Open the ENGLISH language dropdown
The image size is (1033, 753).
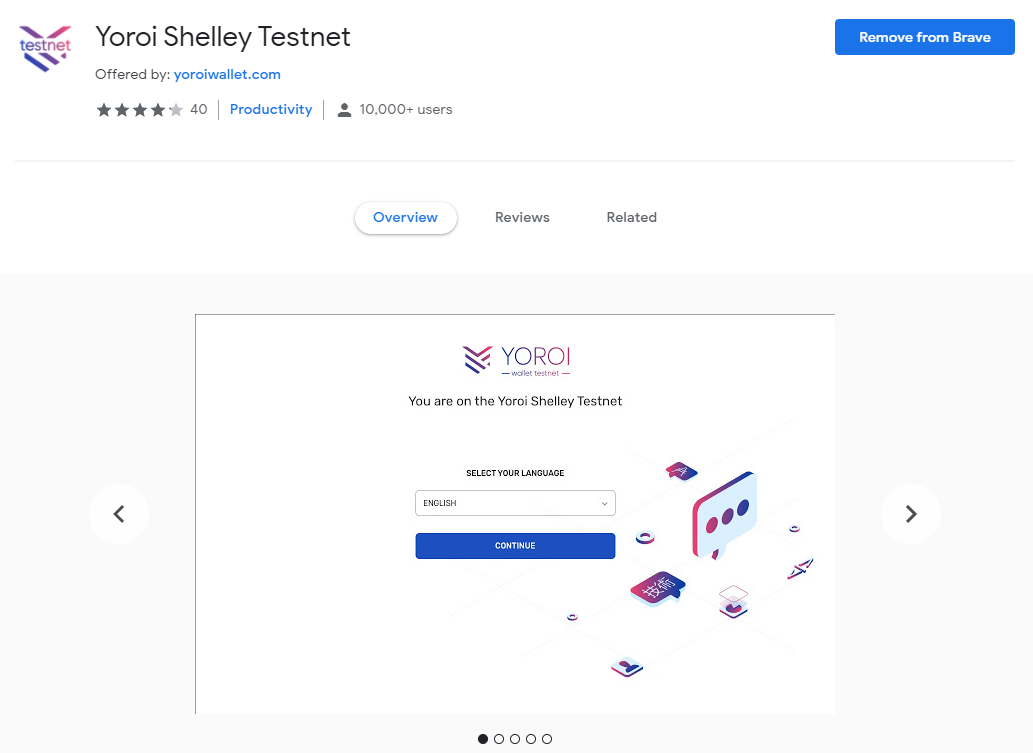[515, 503]
